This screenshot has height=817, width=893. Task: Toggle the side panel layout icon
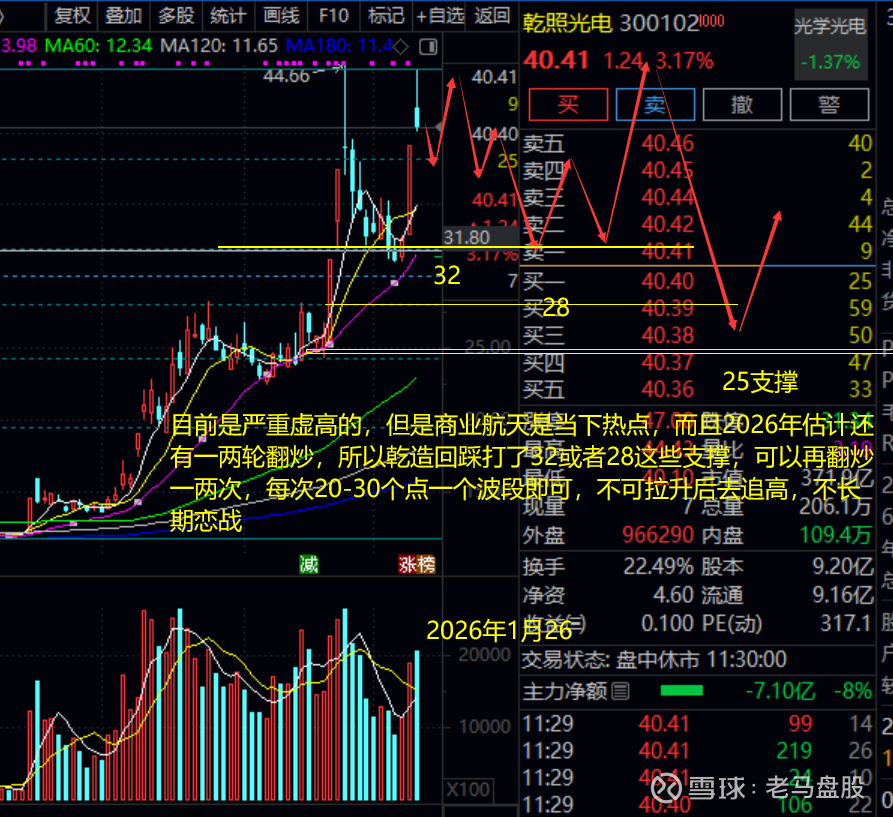(428, 47)
